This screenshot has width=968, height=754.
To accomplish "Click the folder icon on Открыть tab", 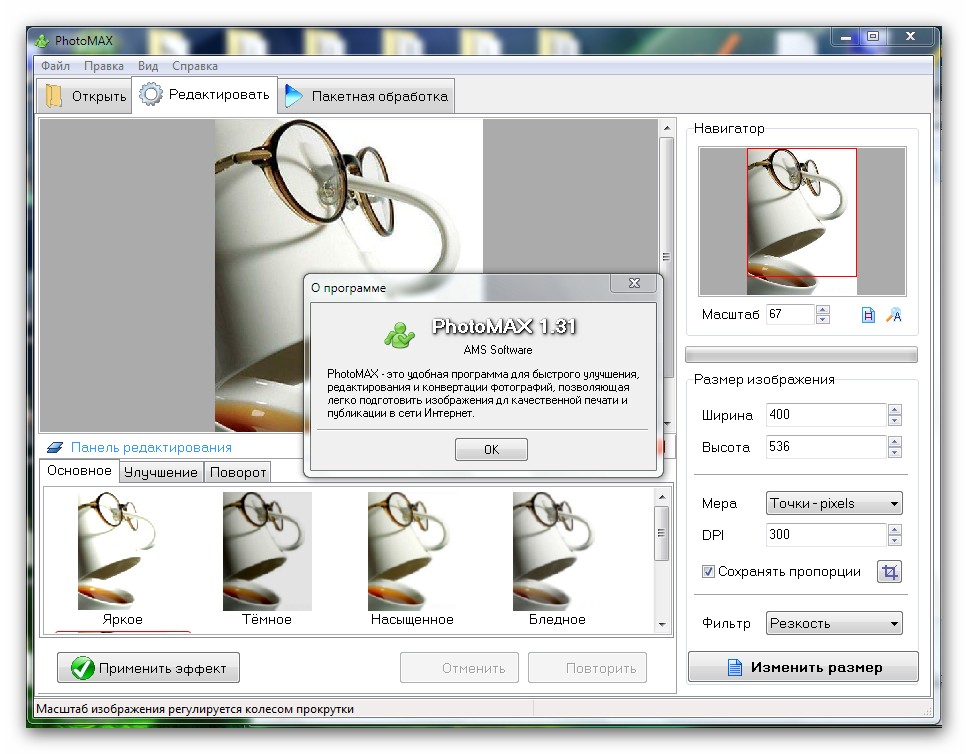I will tap(55, 96).
